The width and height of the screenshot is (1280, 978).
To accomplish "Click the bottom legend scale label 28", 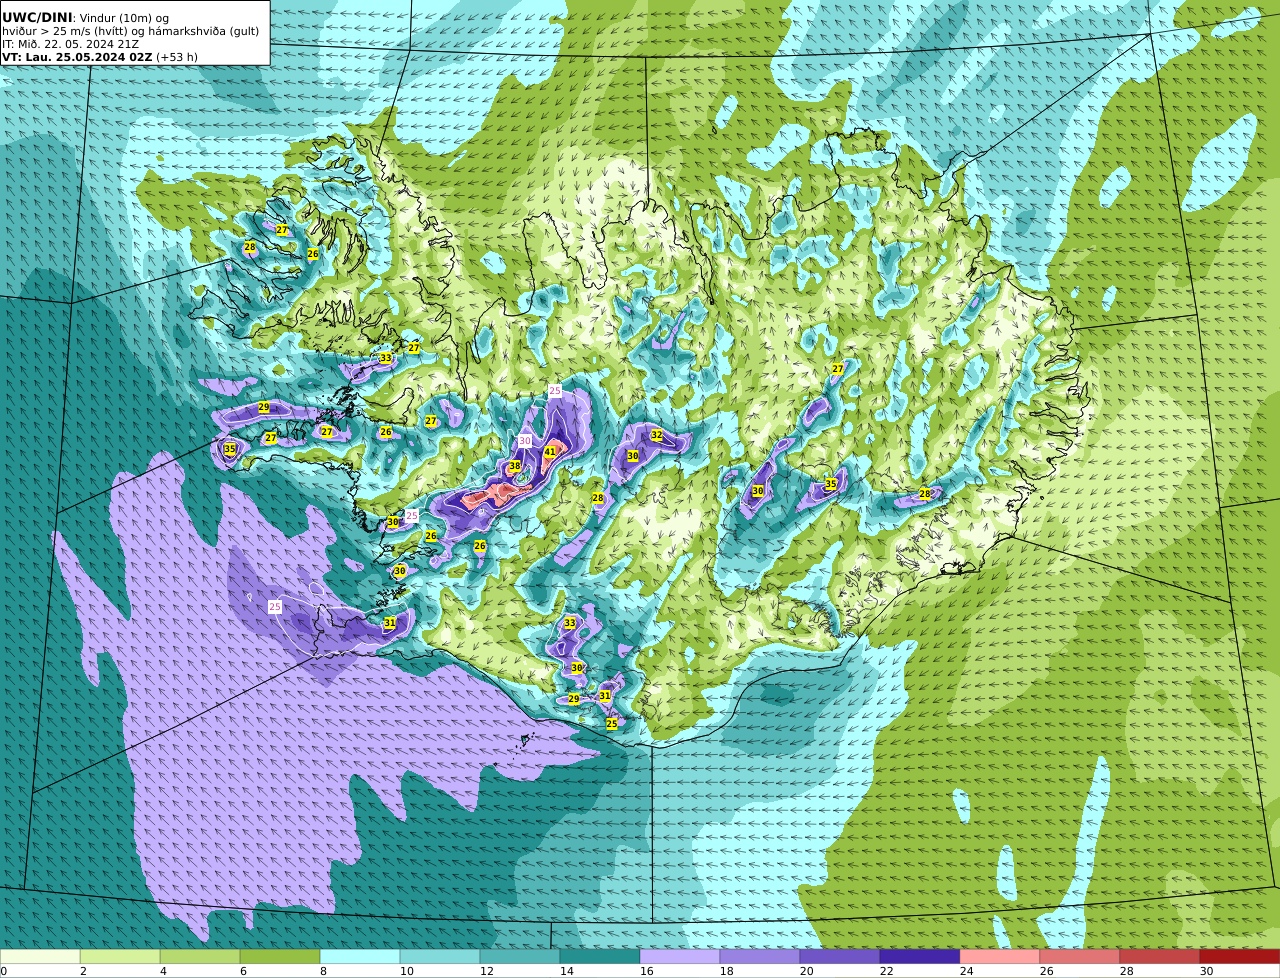I will 1126,971.
